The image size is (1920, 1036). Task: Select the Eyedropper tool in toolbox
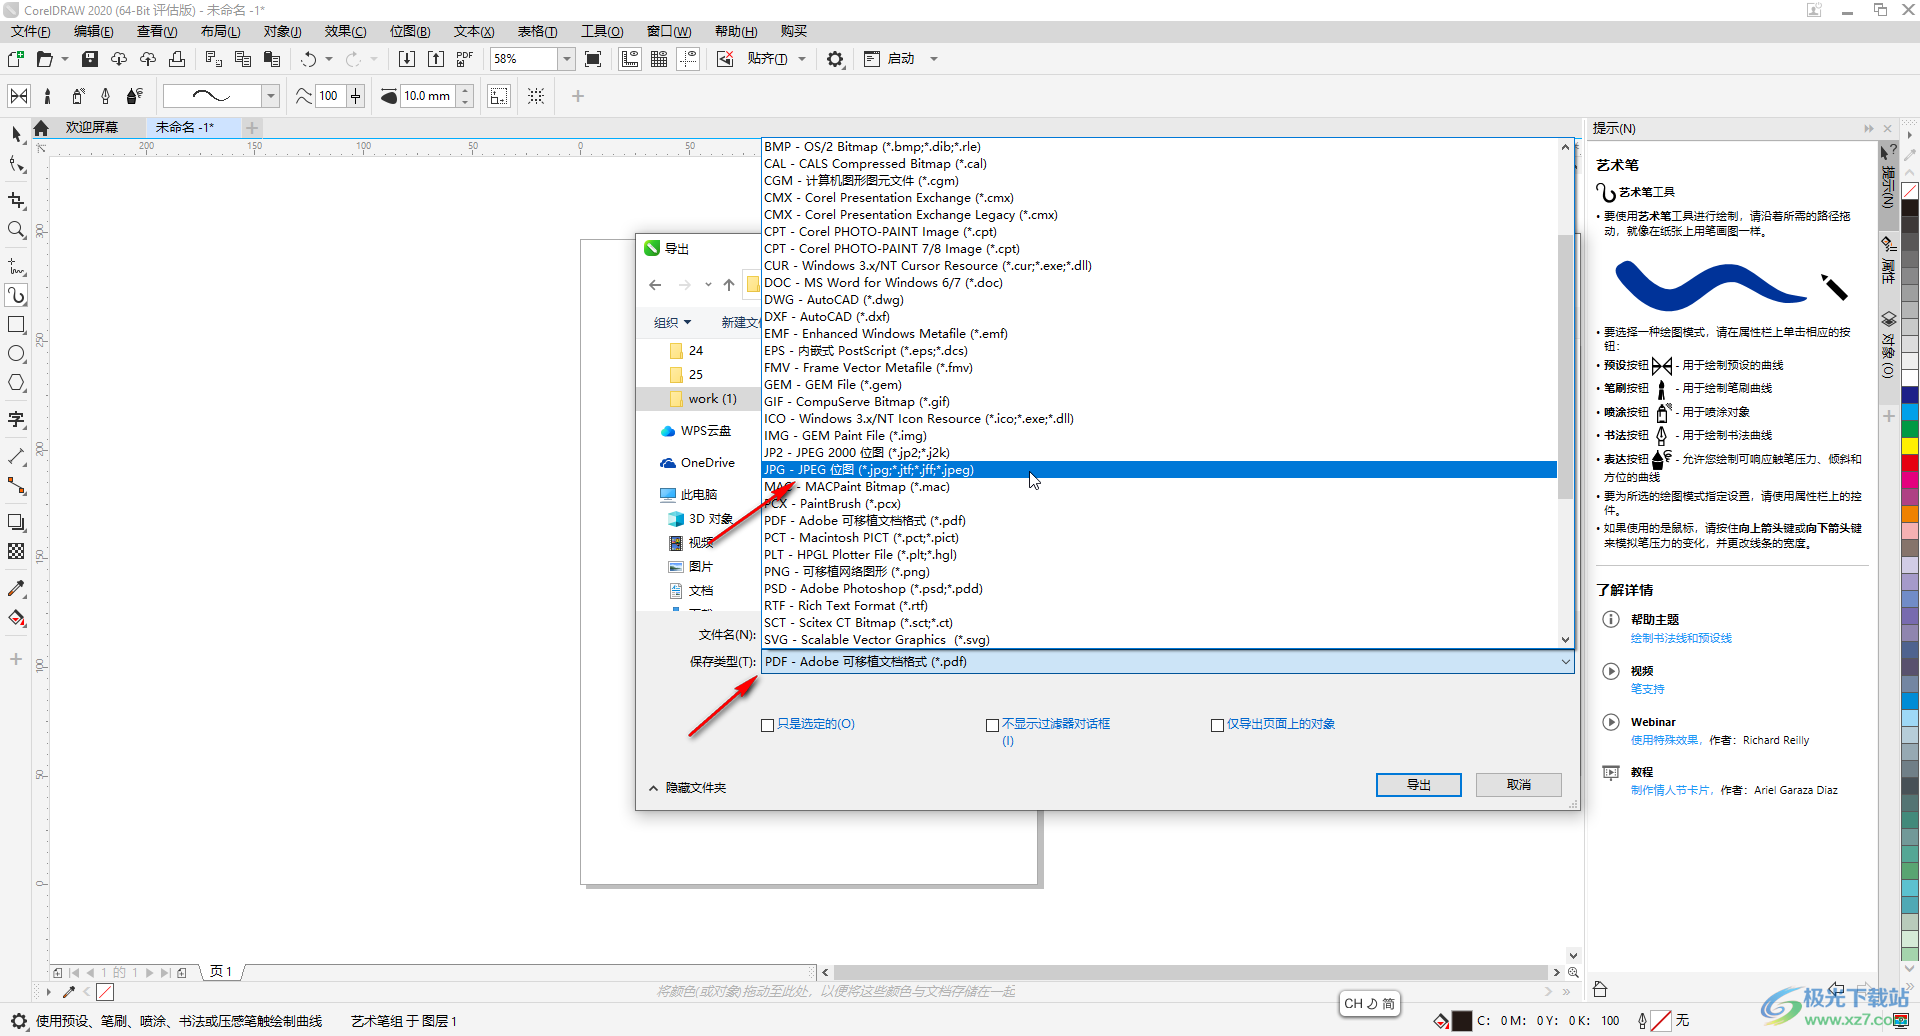click(x=16, y=589)
